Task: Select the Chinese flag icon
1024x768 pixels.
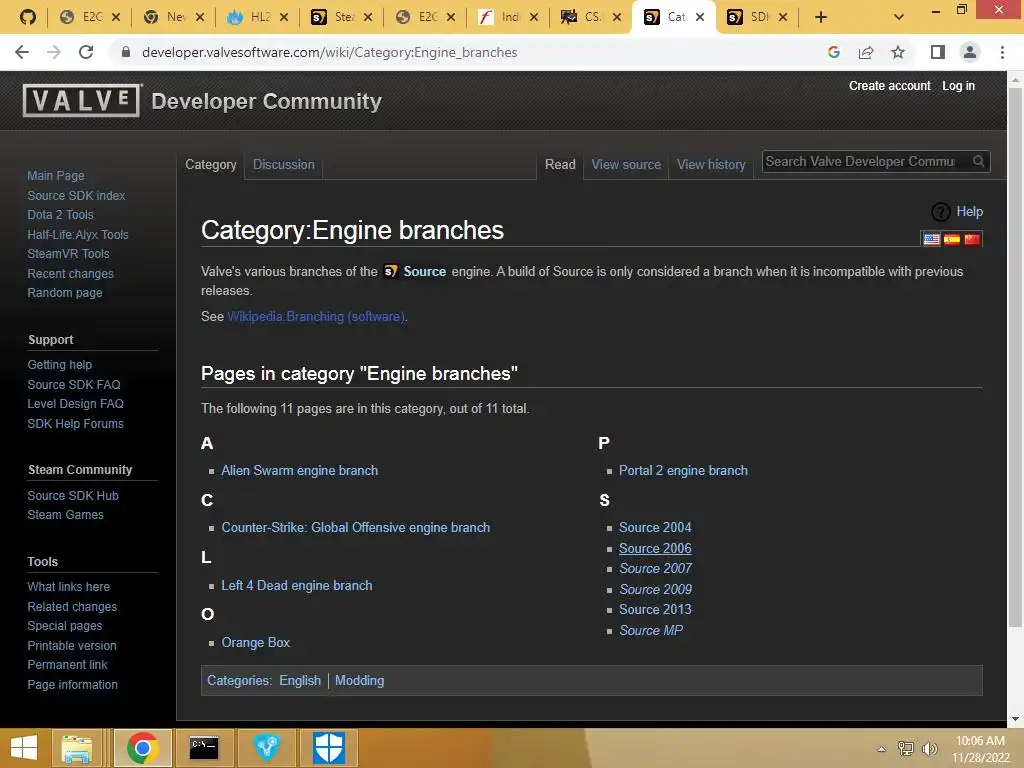Action: point(972,239)
